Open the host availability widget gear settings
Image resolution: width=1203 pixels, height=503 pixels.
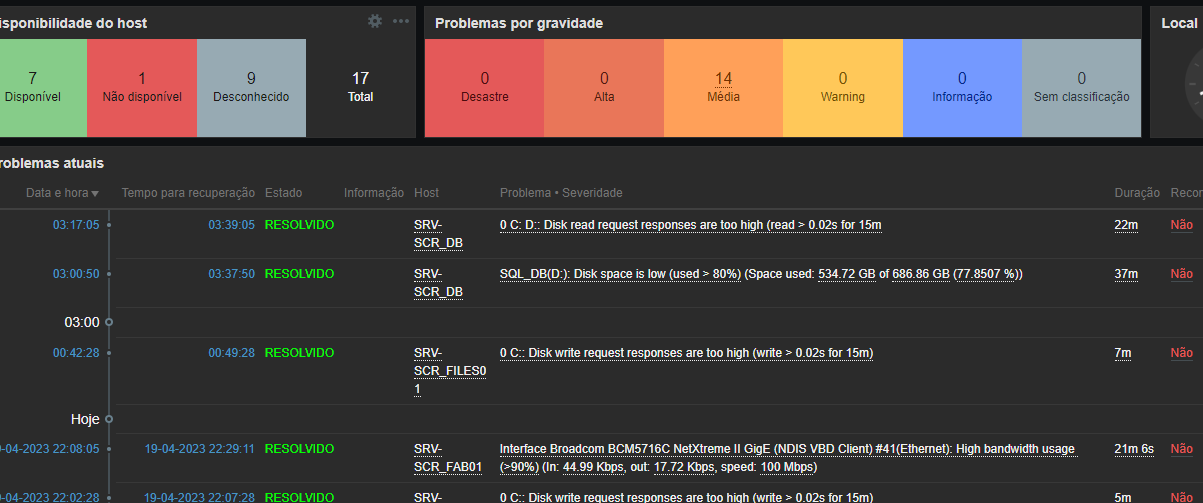375,21
